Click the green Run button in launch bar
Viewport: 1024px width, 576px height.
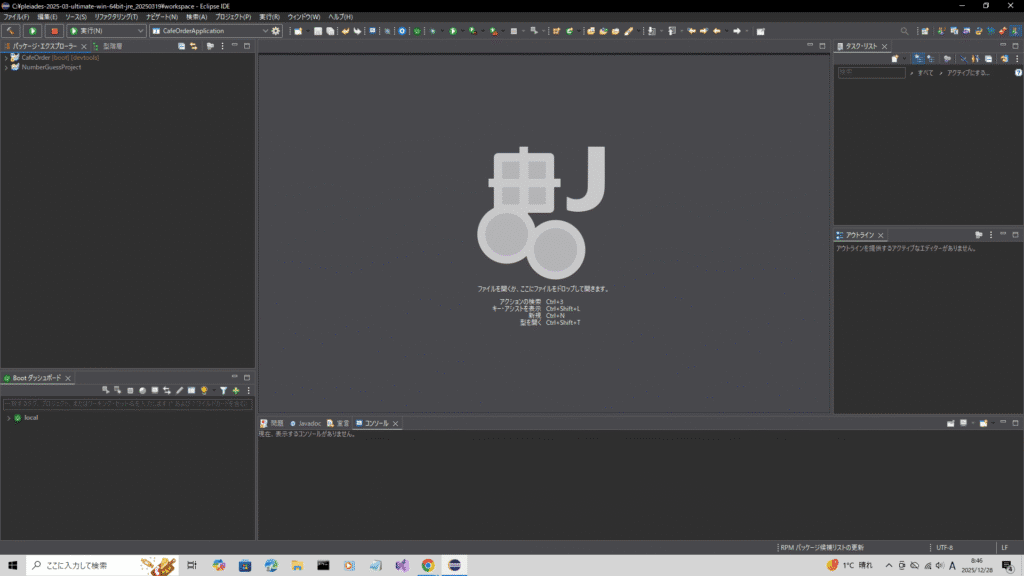[x=33, y=31]
